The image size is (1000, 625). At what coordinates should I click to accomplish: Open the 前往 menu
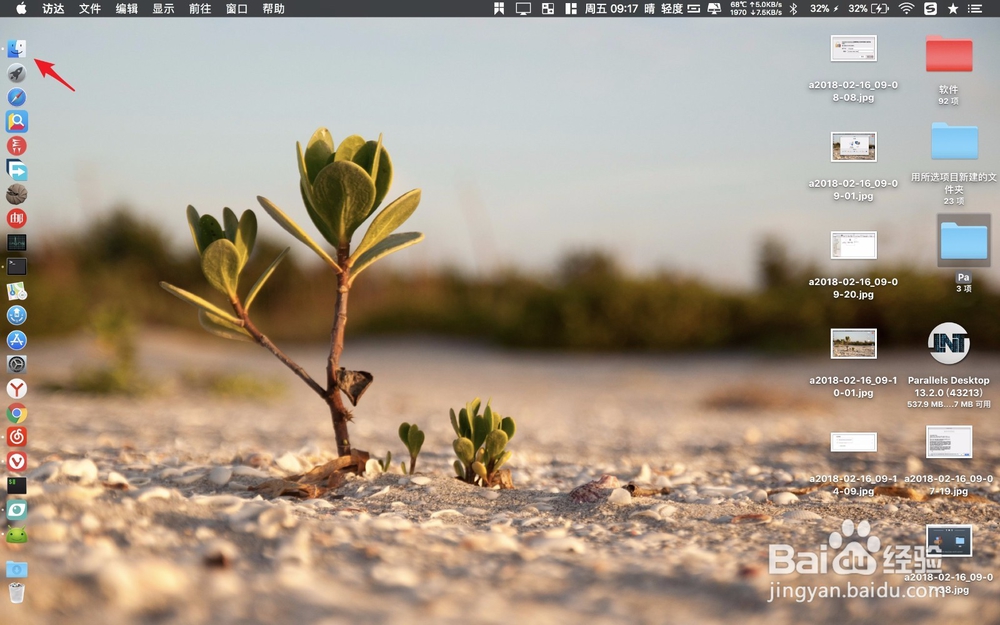pos(200,8)
